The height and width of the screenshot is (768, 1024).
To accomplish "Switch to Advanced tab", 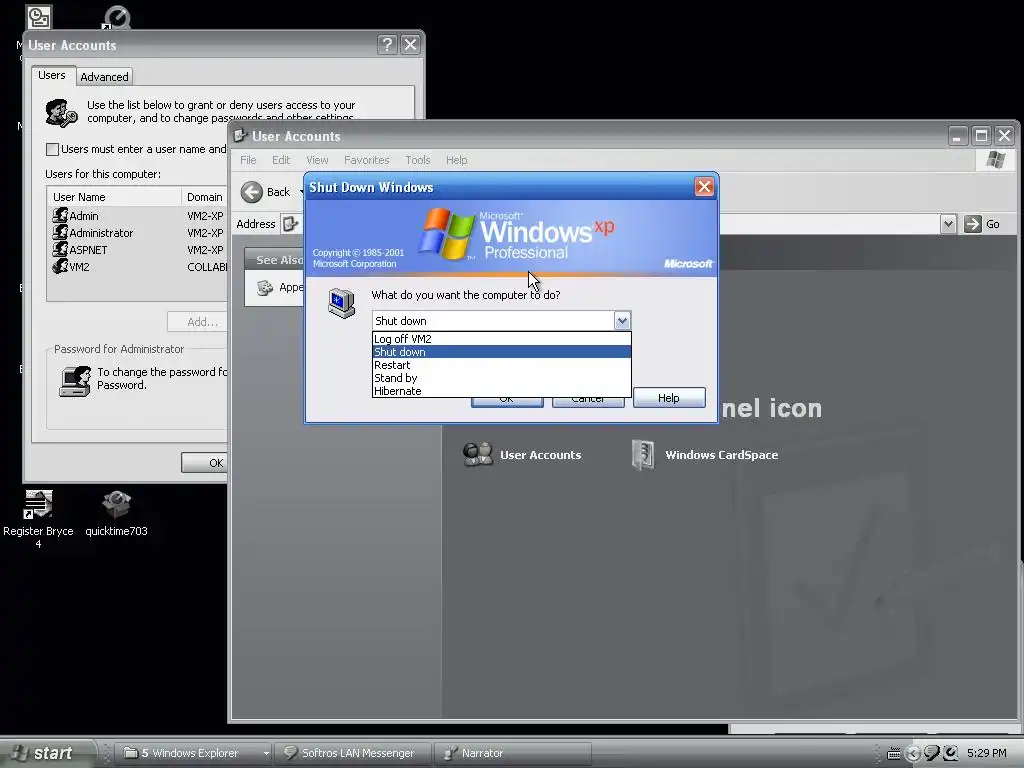I will (104, 77).
